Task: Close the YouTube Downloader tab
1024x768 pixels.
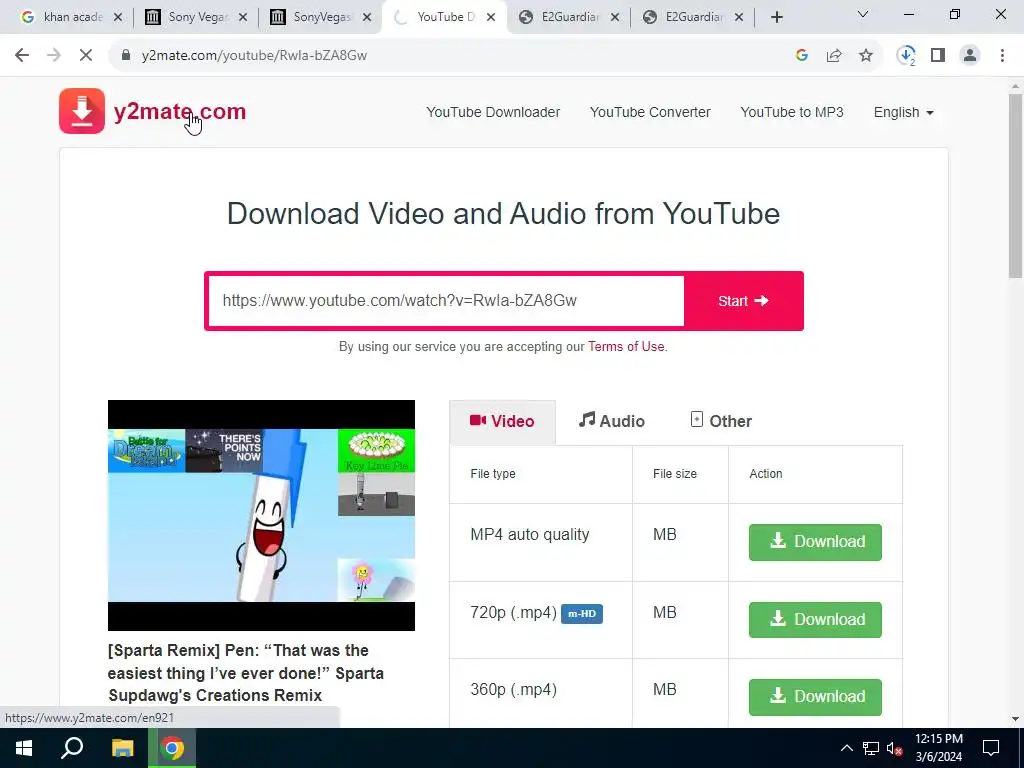Action: (x=491, y=17)
